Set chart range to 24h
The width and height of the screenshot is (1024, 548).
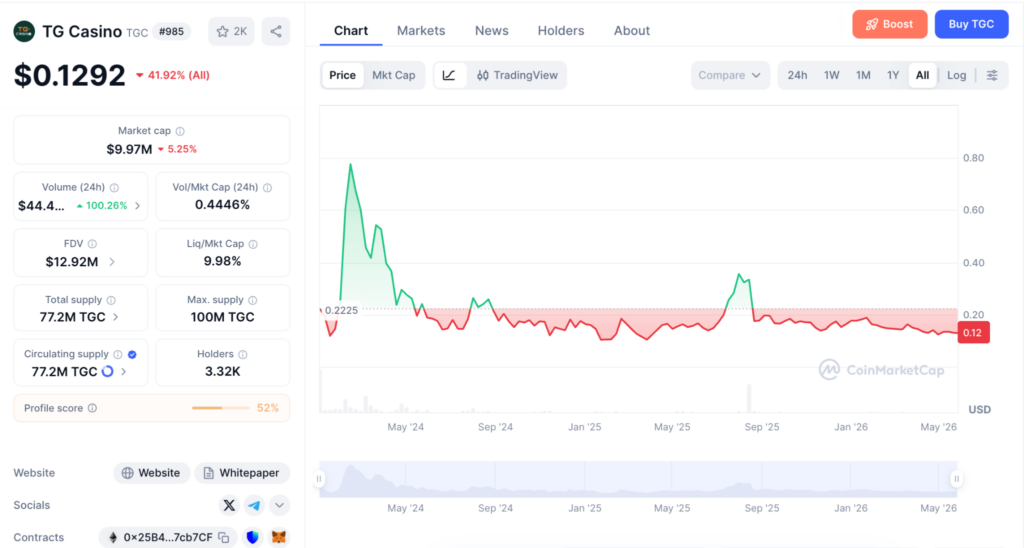[797, 75]
